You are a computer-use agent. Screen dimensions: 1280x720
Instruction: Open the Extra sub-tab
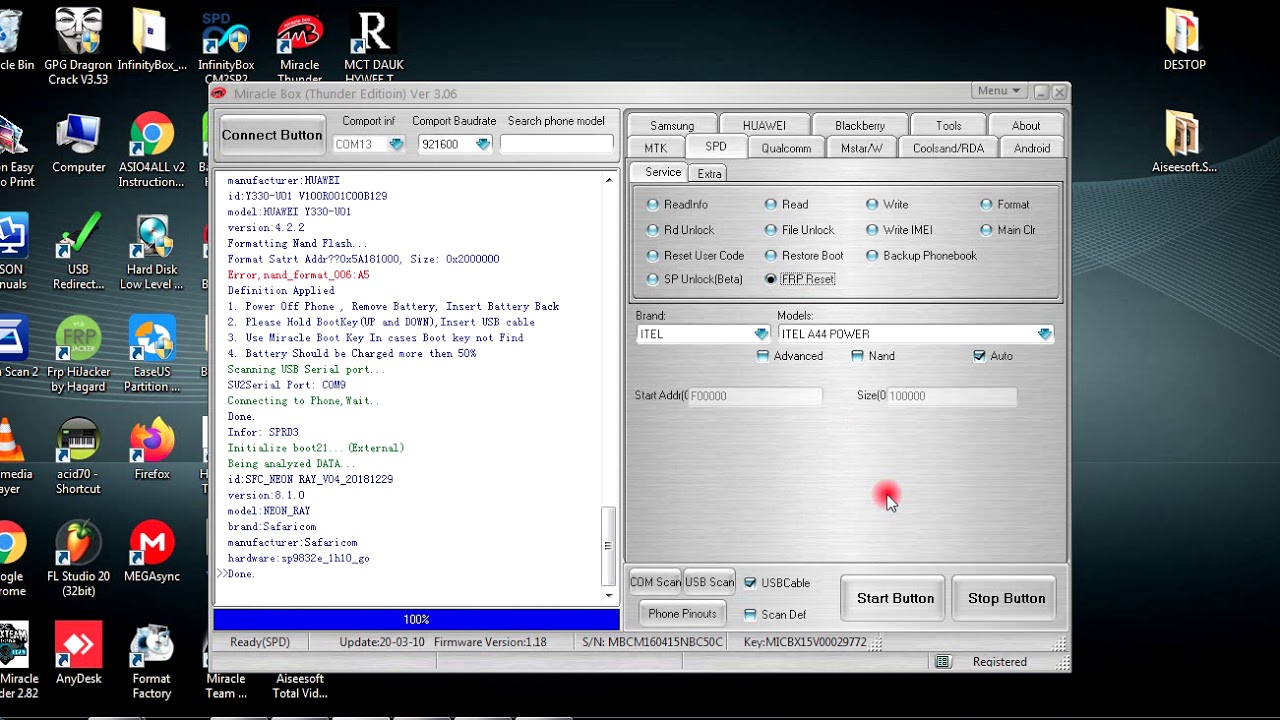coord(709,174)
